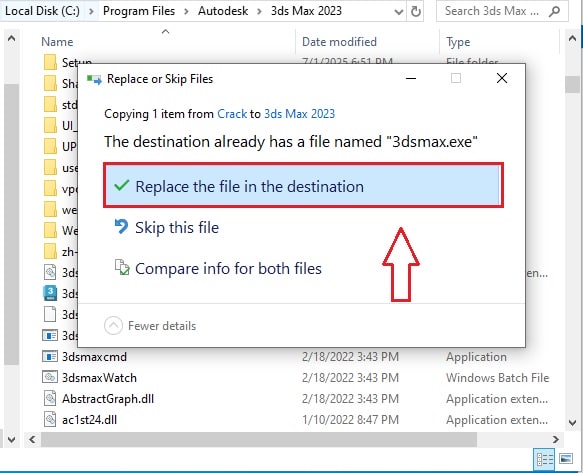Click the folder icon beside 'zh-'
583x473 pixels.
[50, 251]
